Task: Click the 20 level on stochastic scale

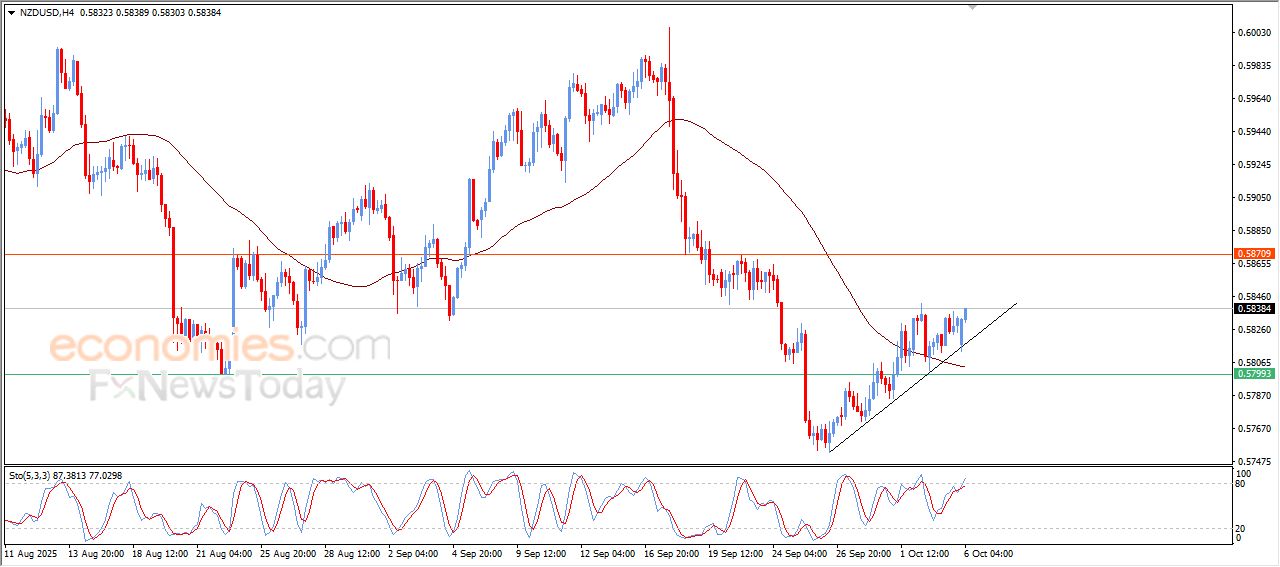Action: 1242,528
